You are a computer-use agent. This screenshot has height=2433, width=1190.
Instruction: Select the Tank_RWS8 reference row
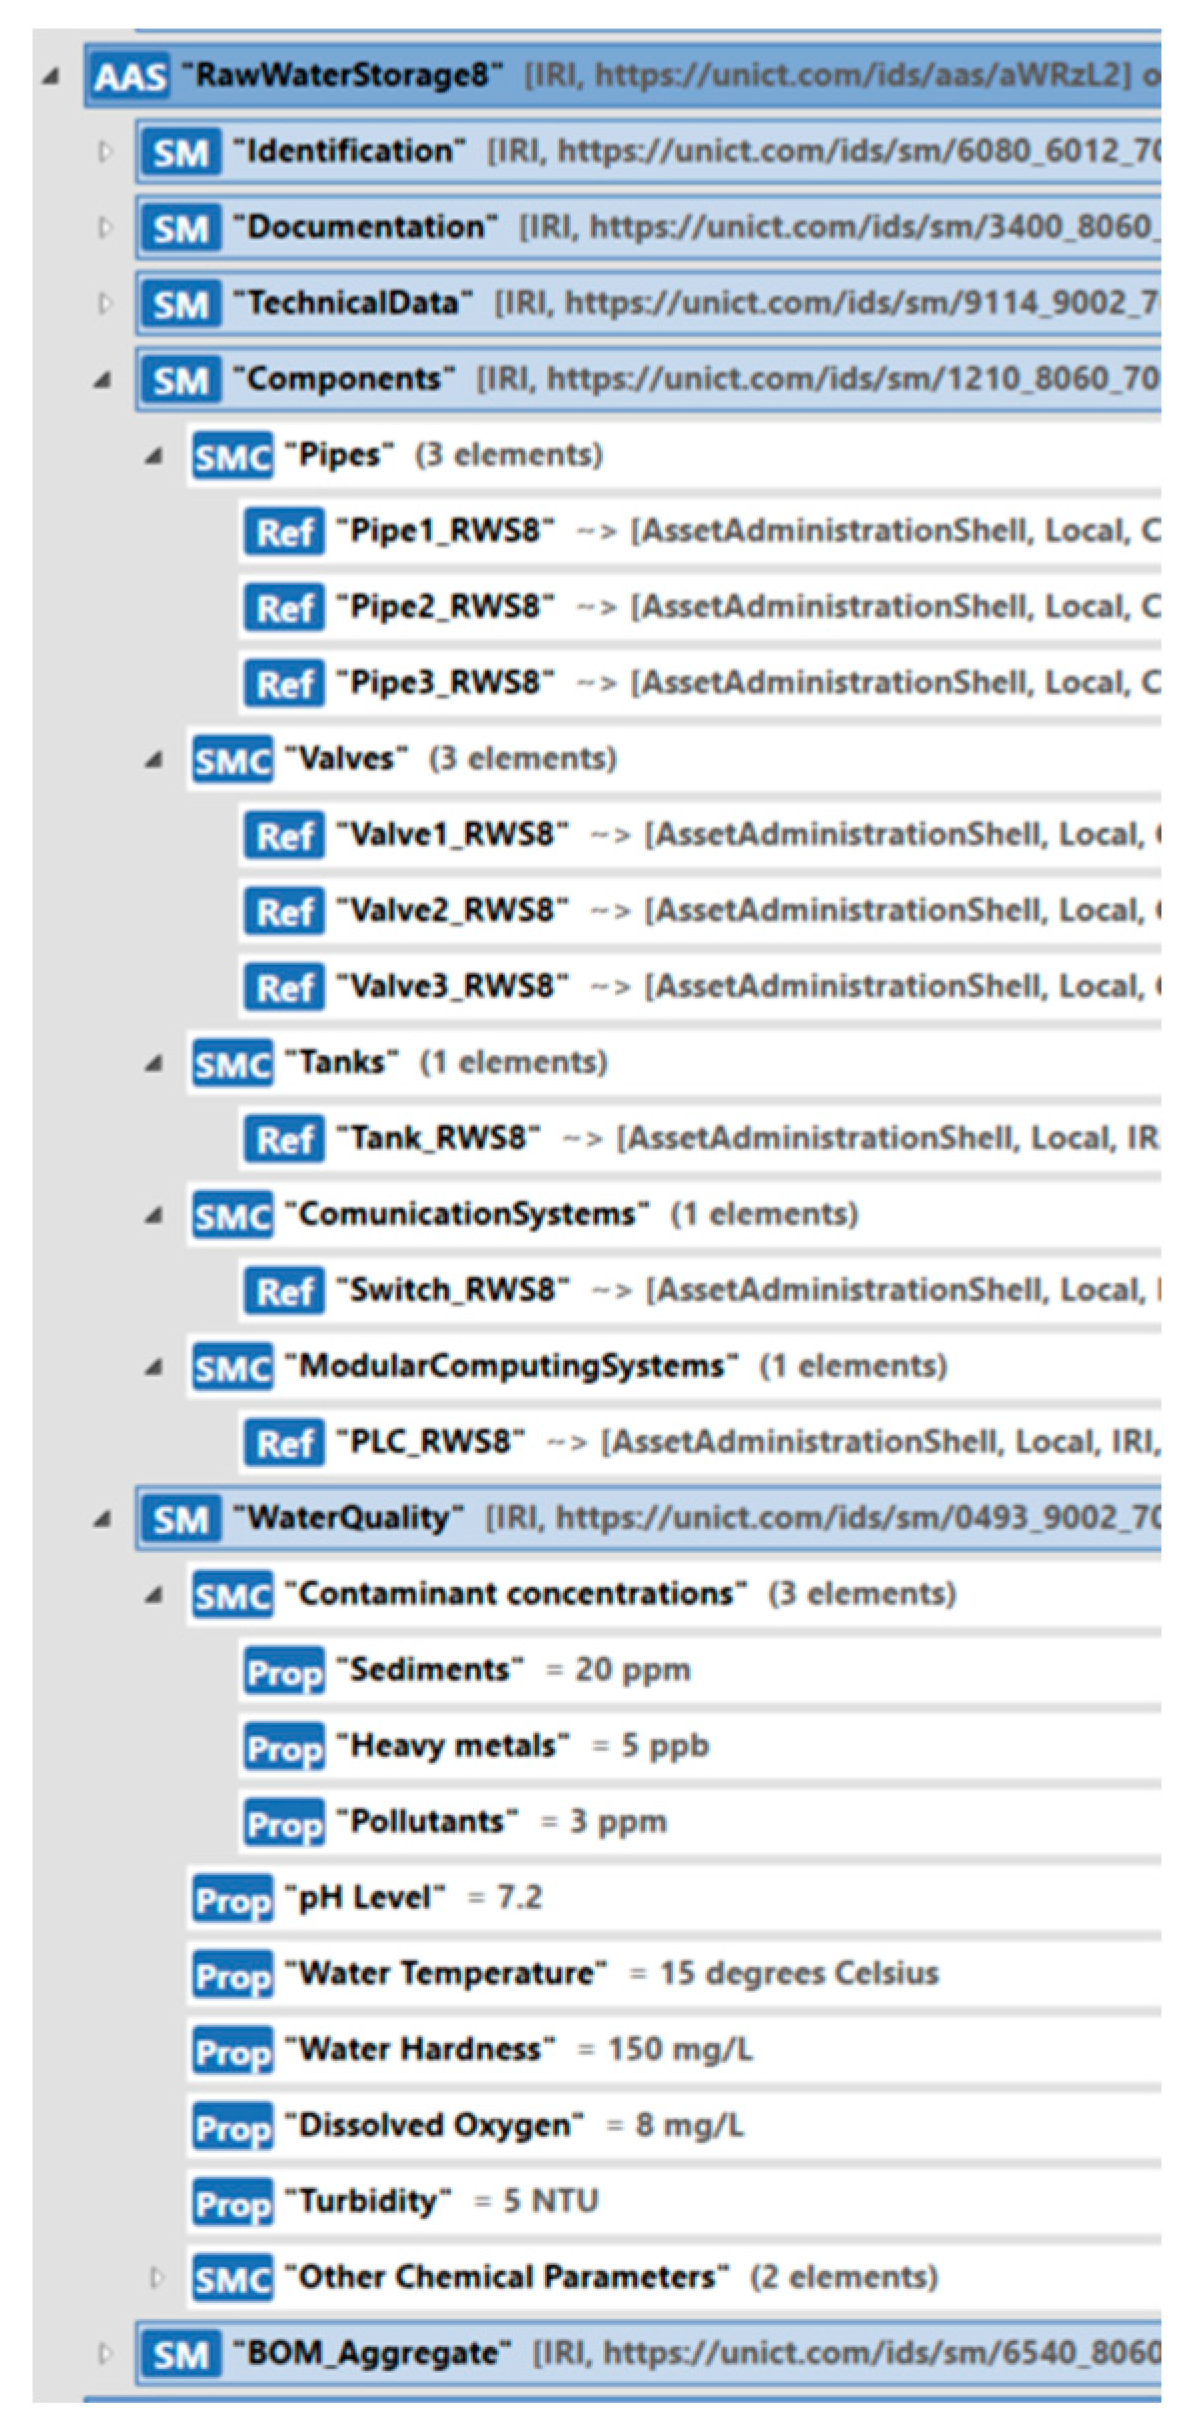pyautogui.click(x=699, y=1139)
